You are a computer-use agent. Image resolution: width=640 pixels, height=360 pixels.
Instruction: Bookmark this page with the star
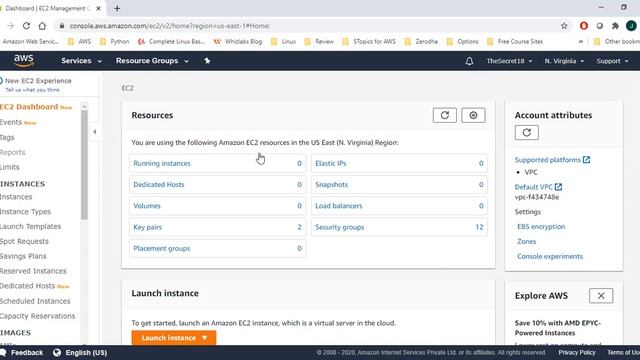(564, 26)
